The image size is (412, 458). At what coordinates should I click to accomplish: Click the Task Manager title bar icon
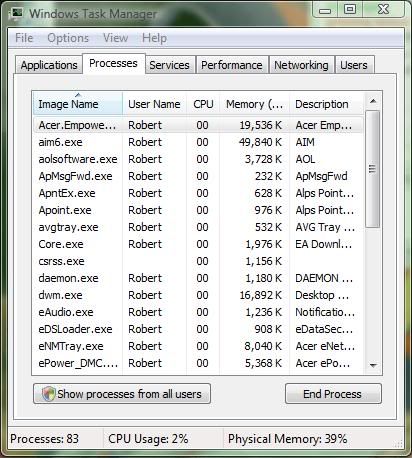click(x=16, y=13)
